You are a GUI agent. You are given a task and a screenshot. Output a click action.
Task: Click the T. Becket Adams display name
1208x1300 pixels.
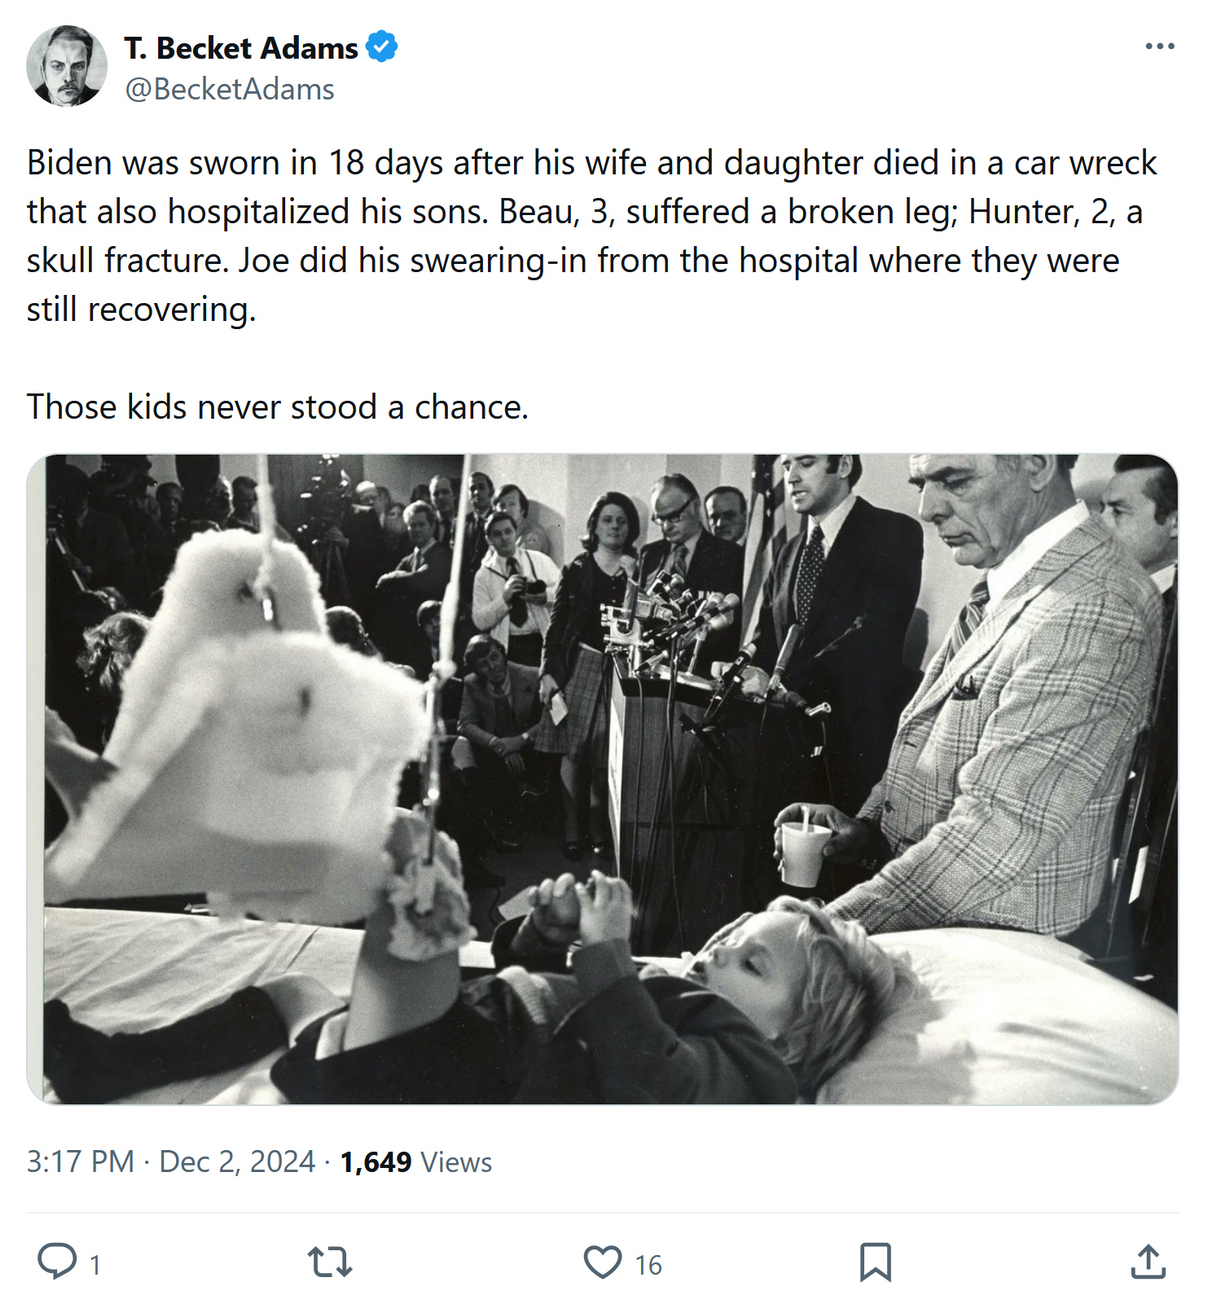tap(241, 48)
